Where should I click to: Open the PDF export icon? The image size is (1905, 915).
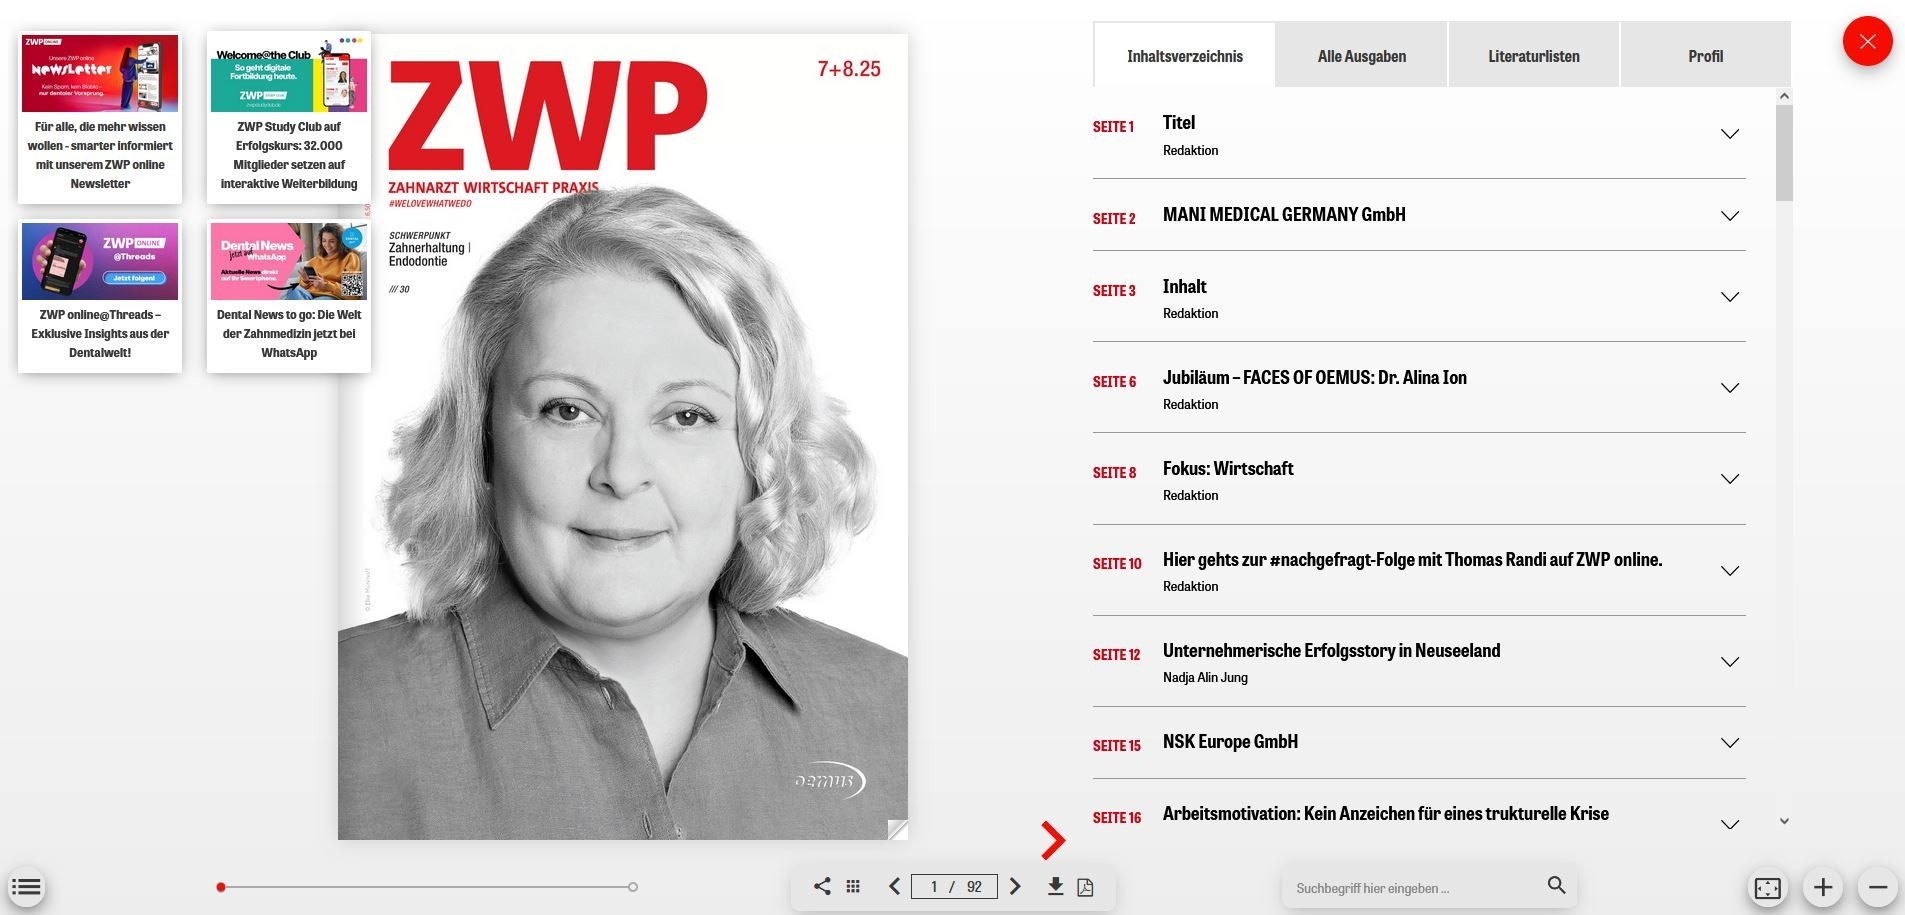click(1085, 887)
